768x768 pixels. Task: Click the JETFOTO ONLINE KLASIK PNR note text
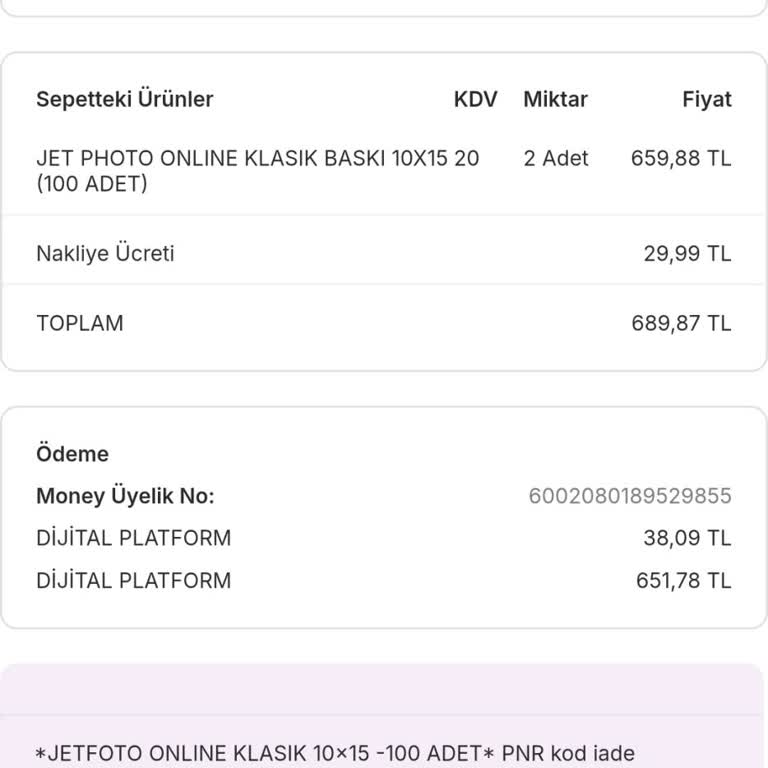pyautogui.click(x=334, y=753)
